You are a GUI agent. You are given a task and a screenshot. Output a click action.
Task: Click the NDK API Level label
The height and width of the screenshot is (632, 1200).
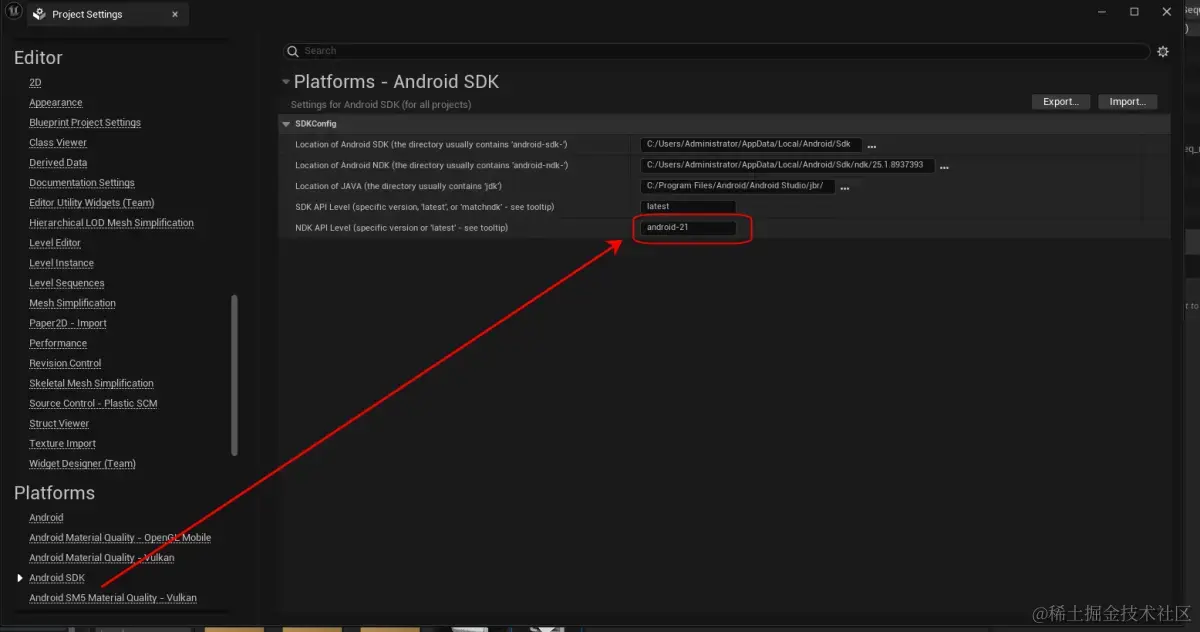coord(401,228)
